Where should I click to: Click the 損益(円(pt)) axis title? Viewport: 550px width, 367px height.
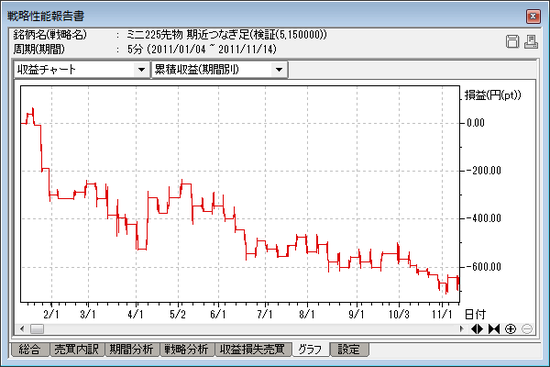(493, 95)
